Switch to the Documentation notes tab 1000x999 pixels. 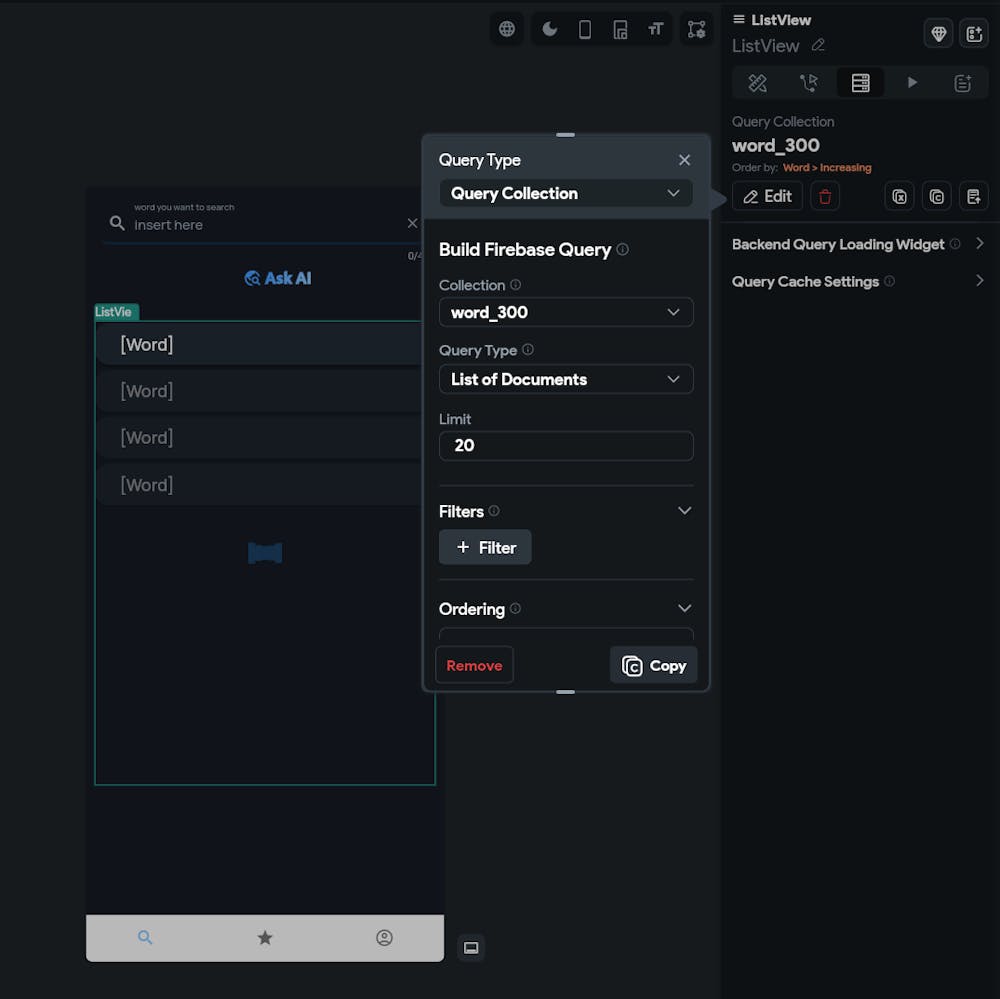pos(962,83)
